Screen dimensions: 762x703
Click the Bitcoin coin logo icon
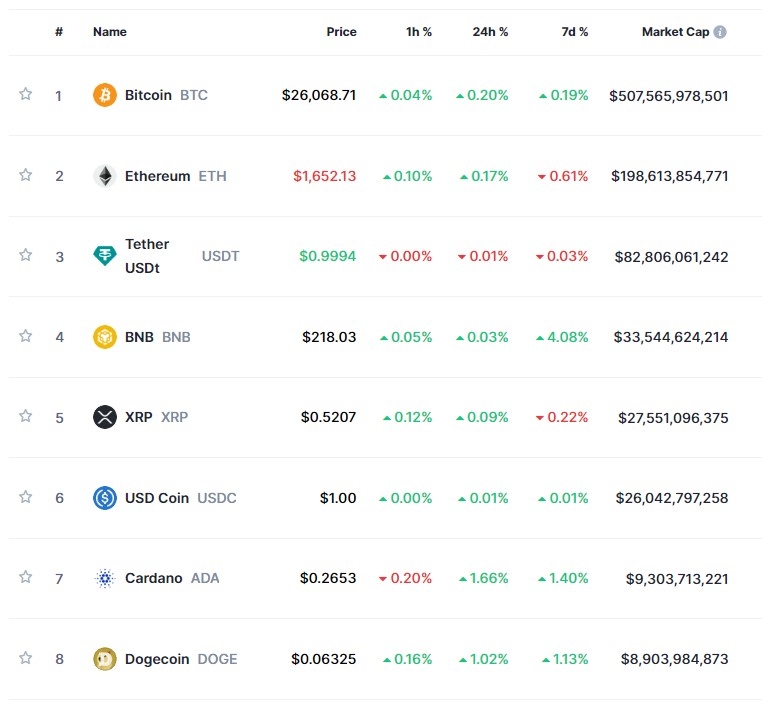104,95
